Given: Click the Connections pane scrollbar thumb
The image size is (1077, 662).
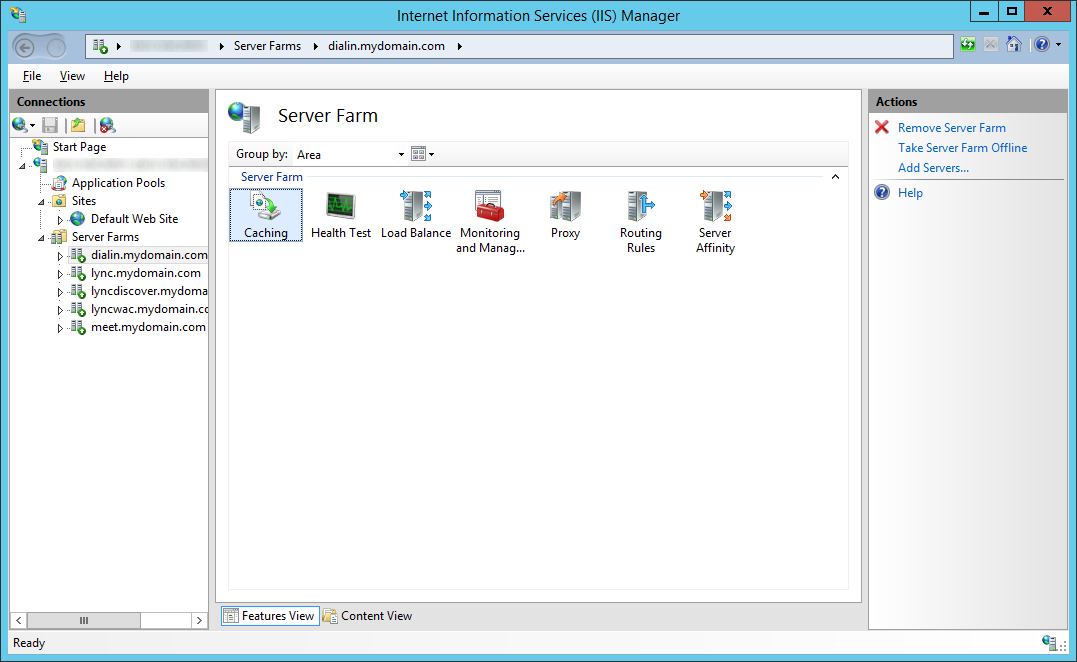Looking at the screenshot, I should (x=84, y=620).
